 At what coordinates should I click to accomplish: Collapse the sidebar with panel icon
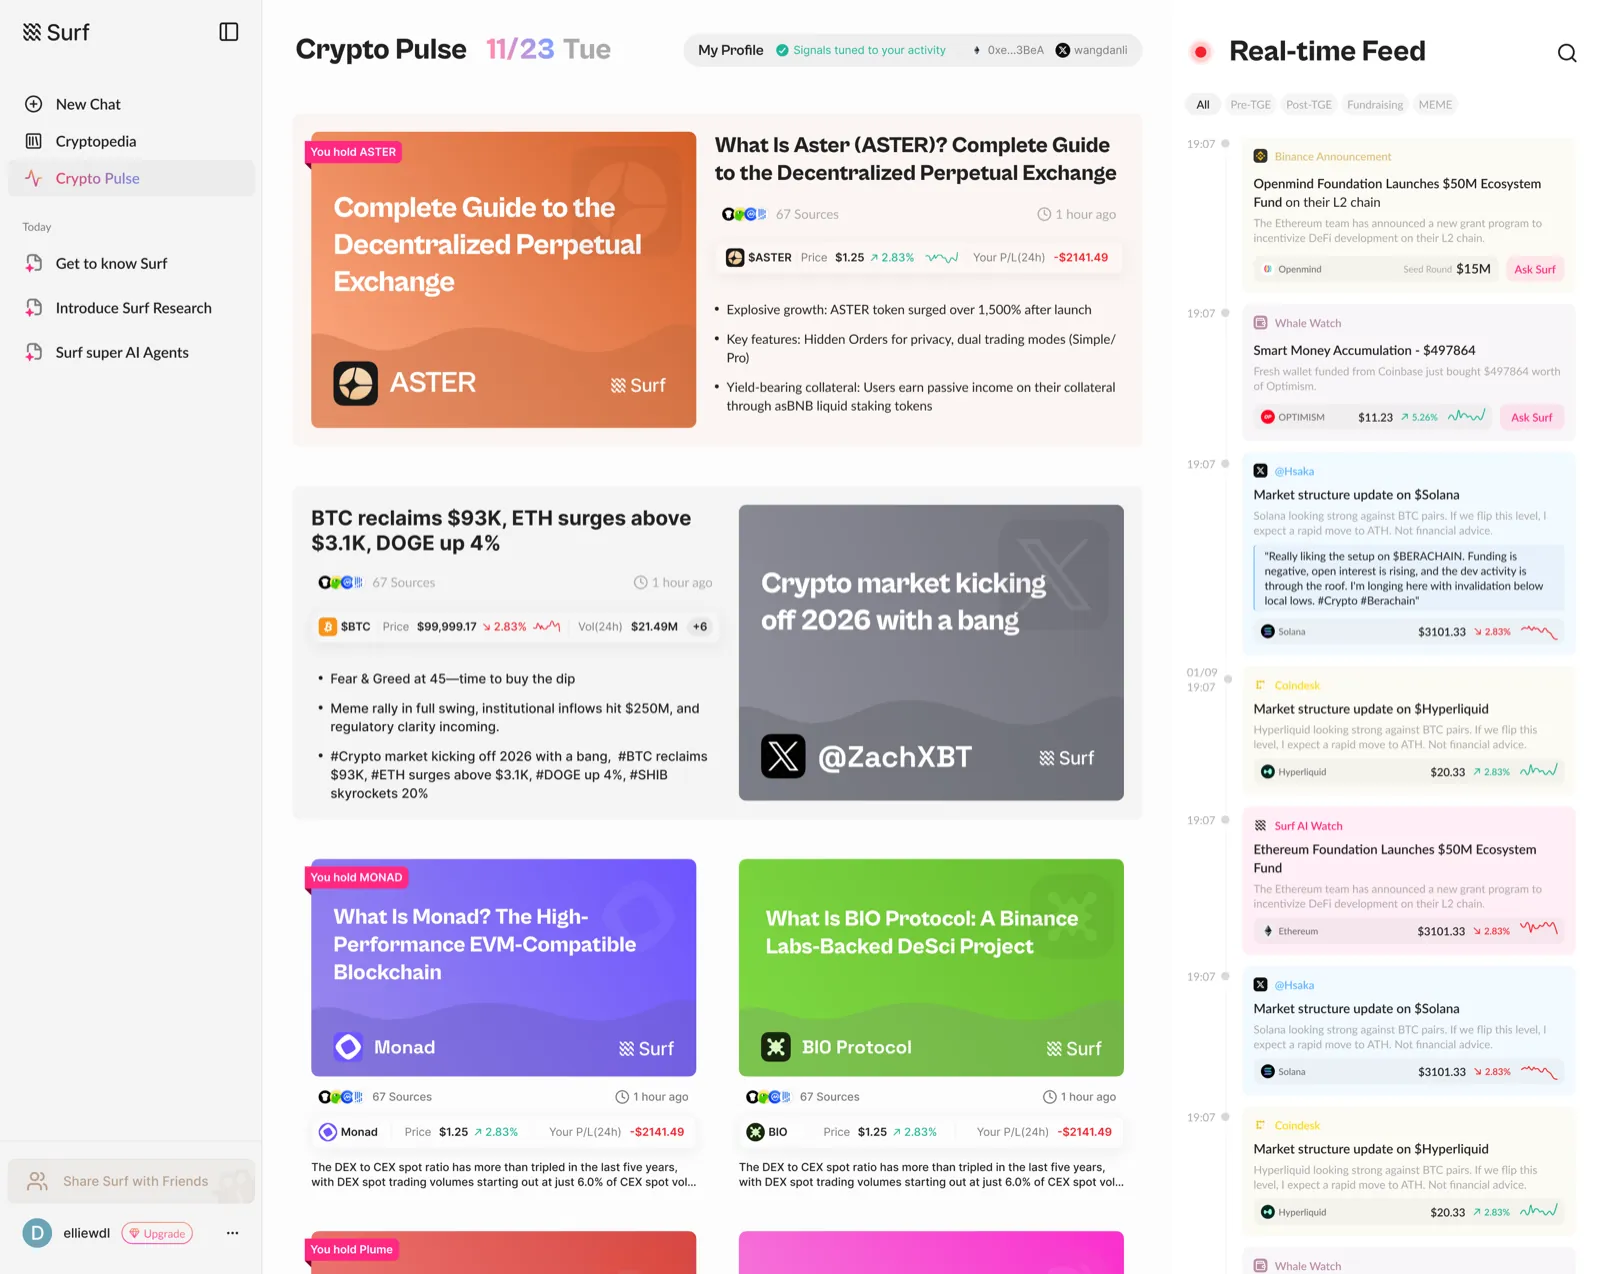tap(228, 32)
